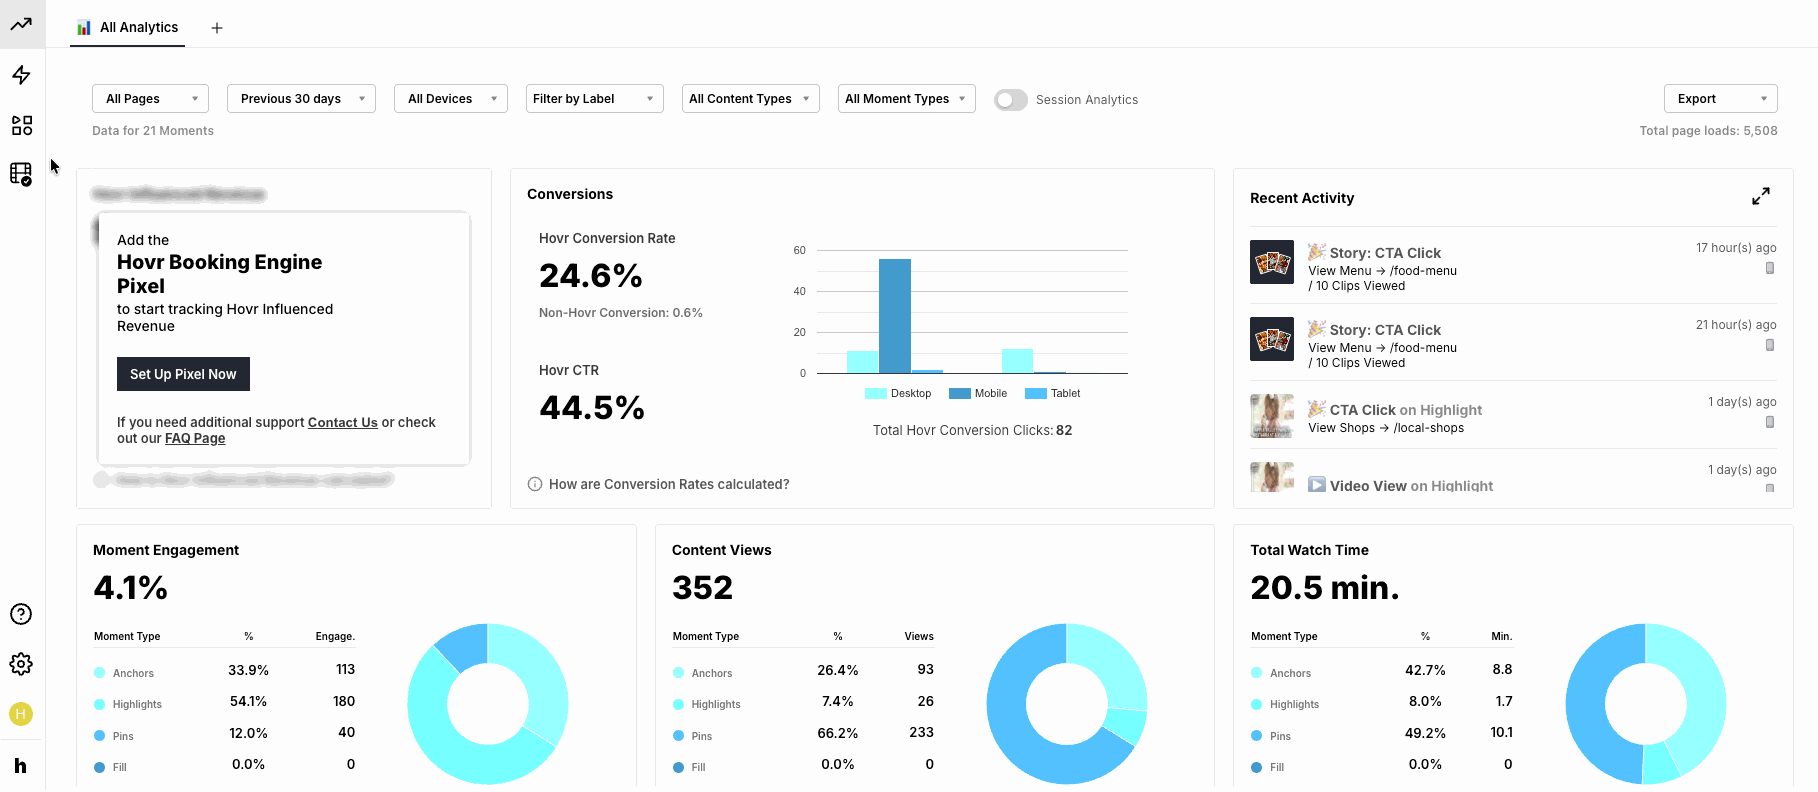Open the Previous 30 days dropdown
This screenshot has height=792, width=1818.
pos(301,98)
